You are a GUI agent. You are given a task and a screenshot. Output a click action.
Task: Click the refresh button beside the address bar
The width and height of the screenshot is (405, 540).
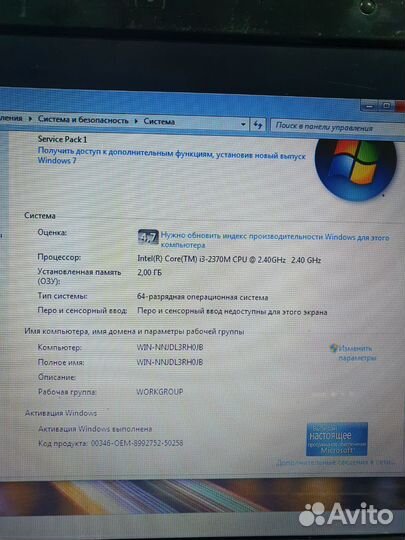click(x=258, y=125)
